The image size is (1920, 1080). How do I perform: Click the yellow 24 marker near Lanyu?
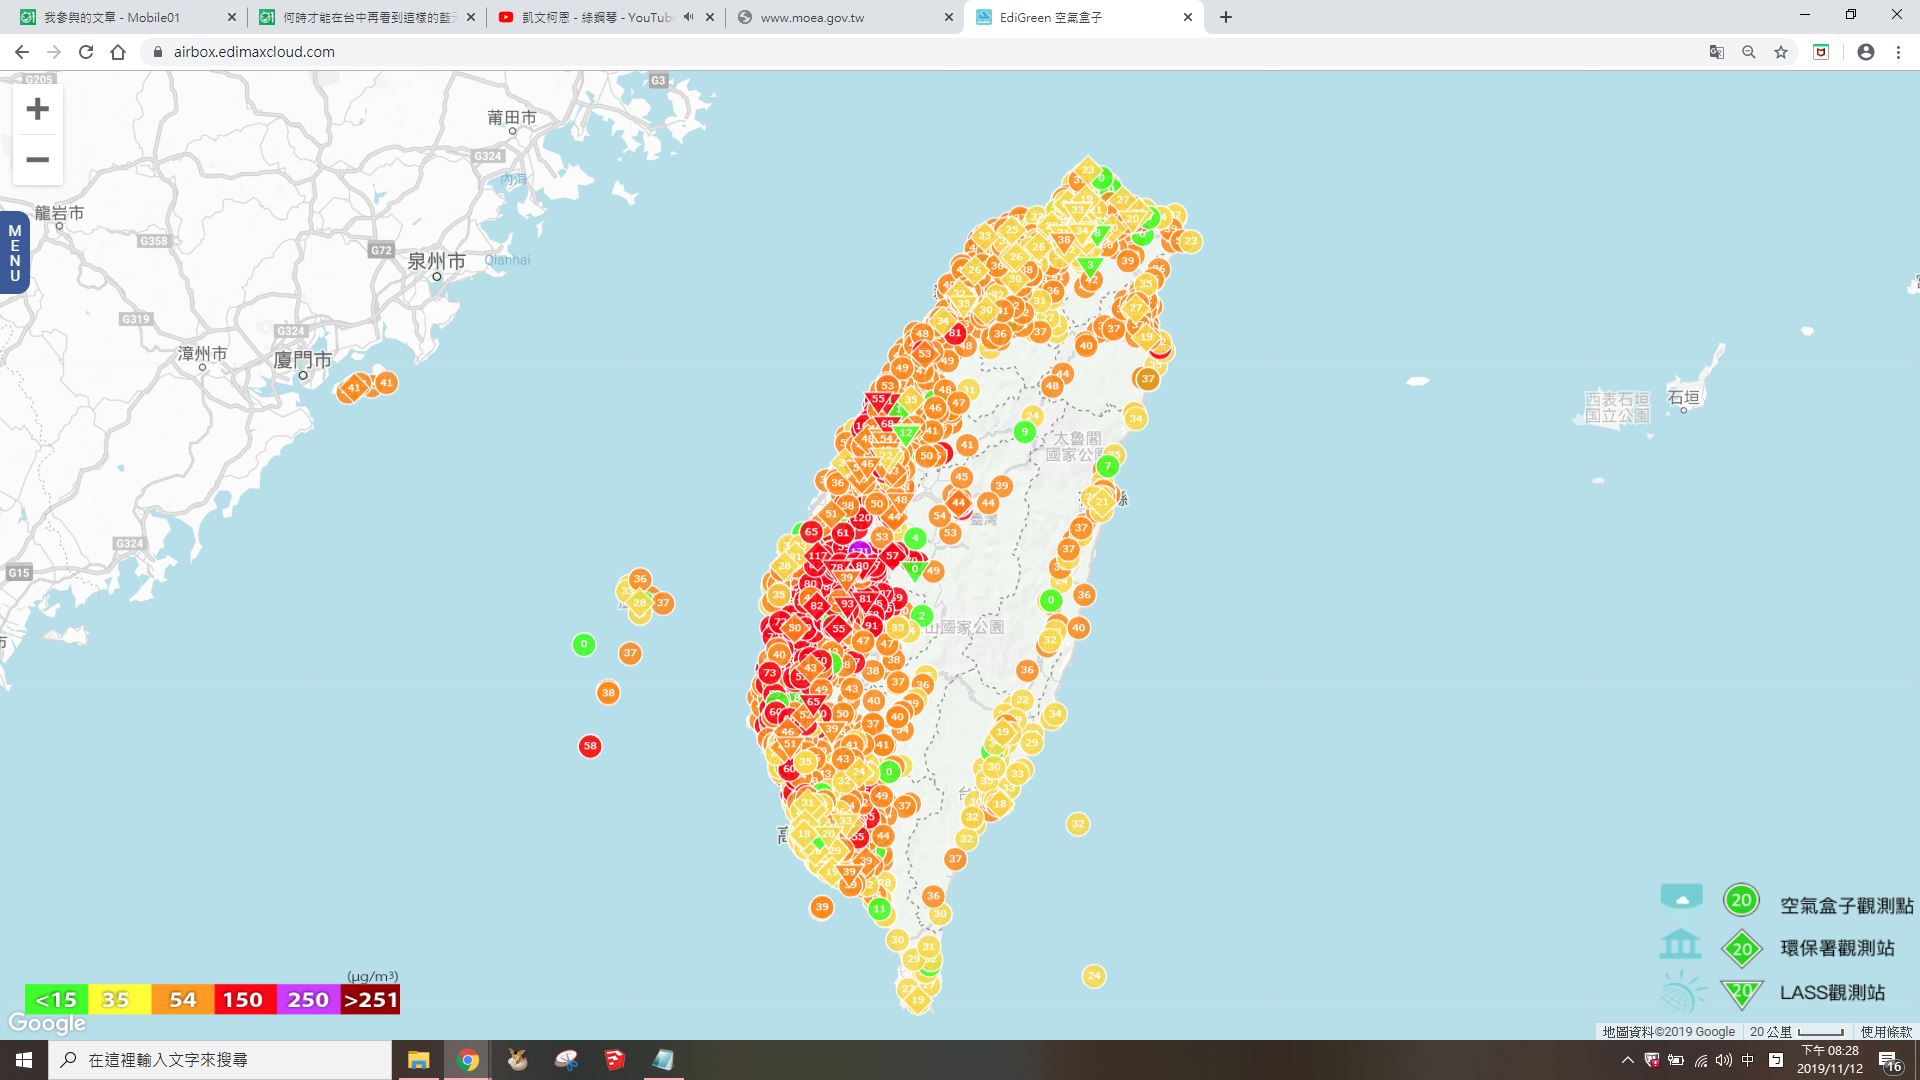(1094, 976)
